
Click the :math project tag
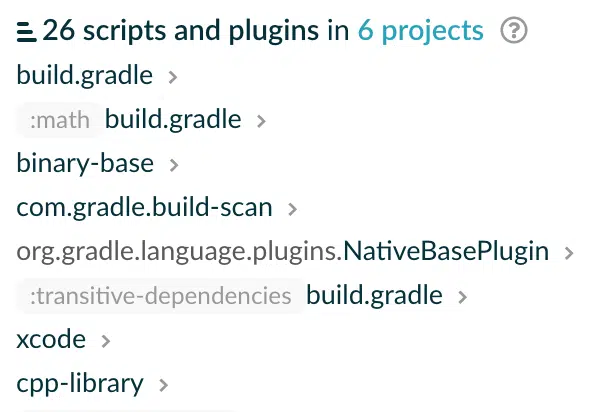tap(60, 120)
